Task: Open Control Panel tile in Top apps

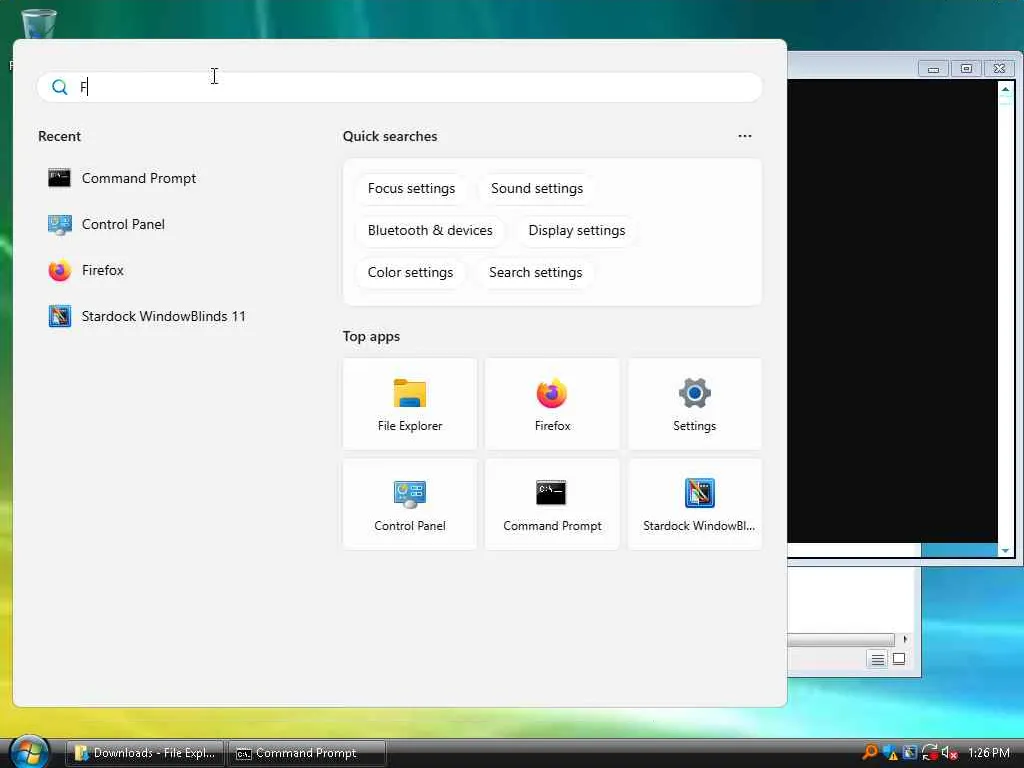Action: 410,504
